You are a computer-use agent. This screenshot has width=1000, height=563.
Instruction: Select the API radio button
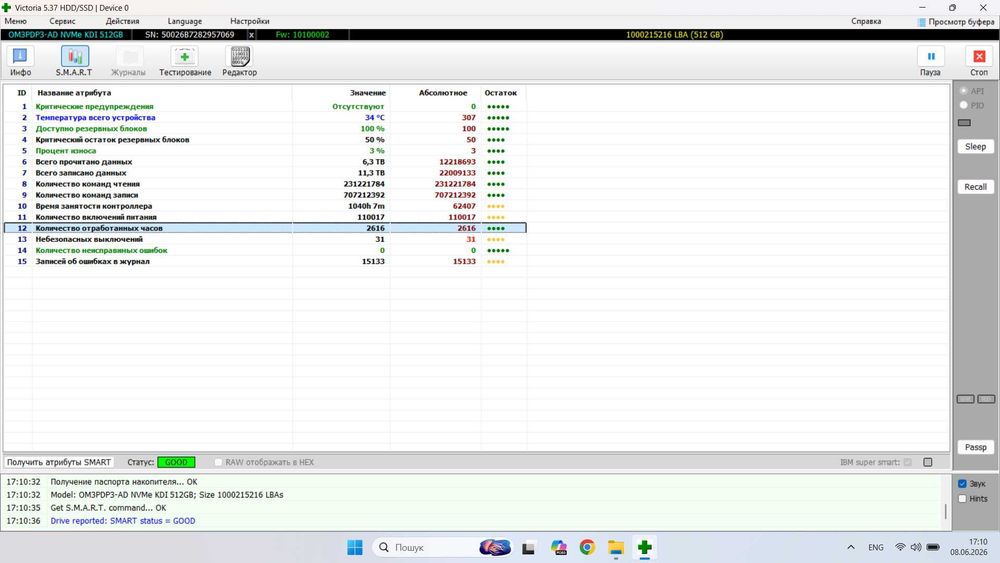point(964,91)
